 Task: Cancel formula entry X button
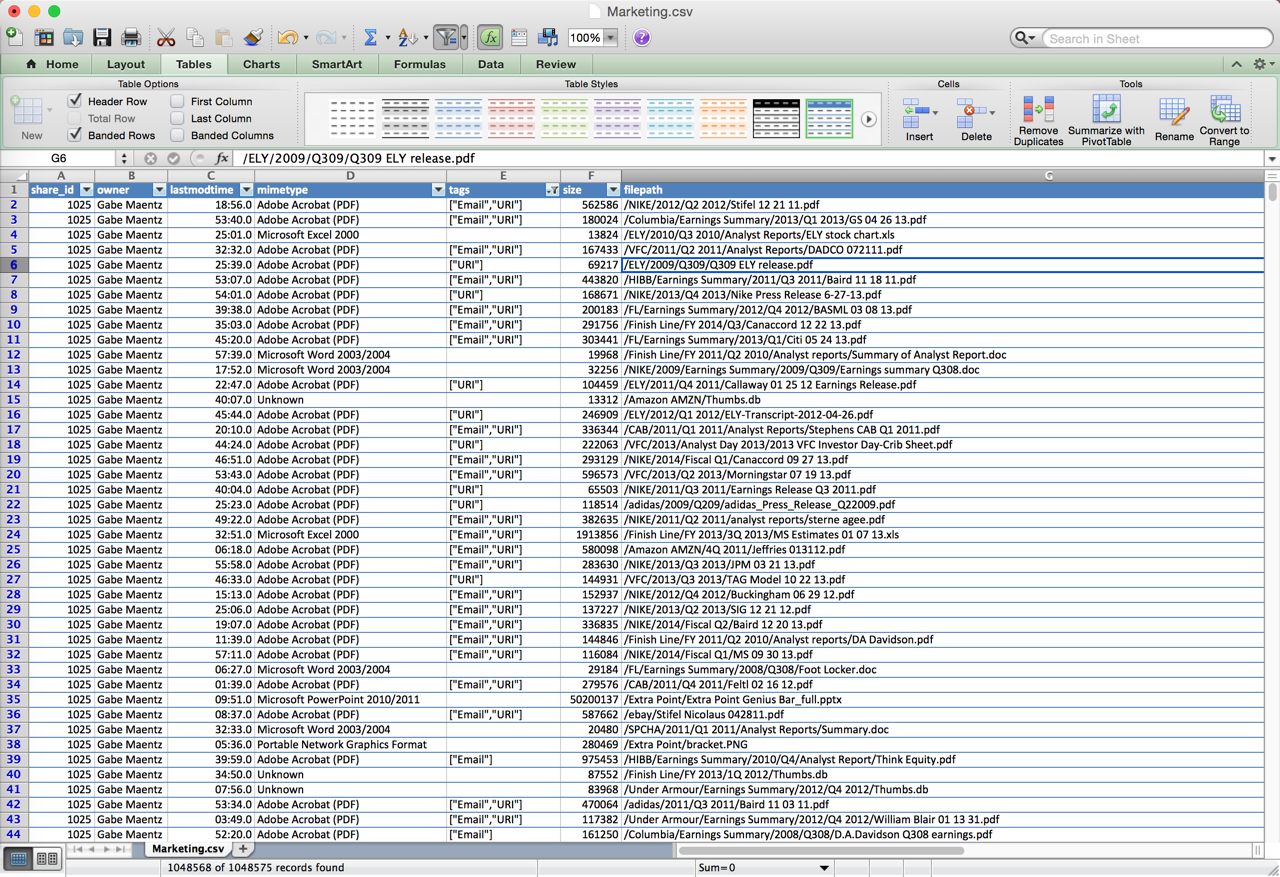click(x=150, y=159)
